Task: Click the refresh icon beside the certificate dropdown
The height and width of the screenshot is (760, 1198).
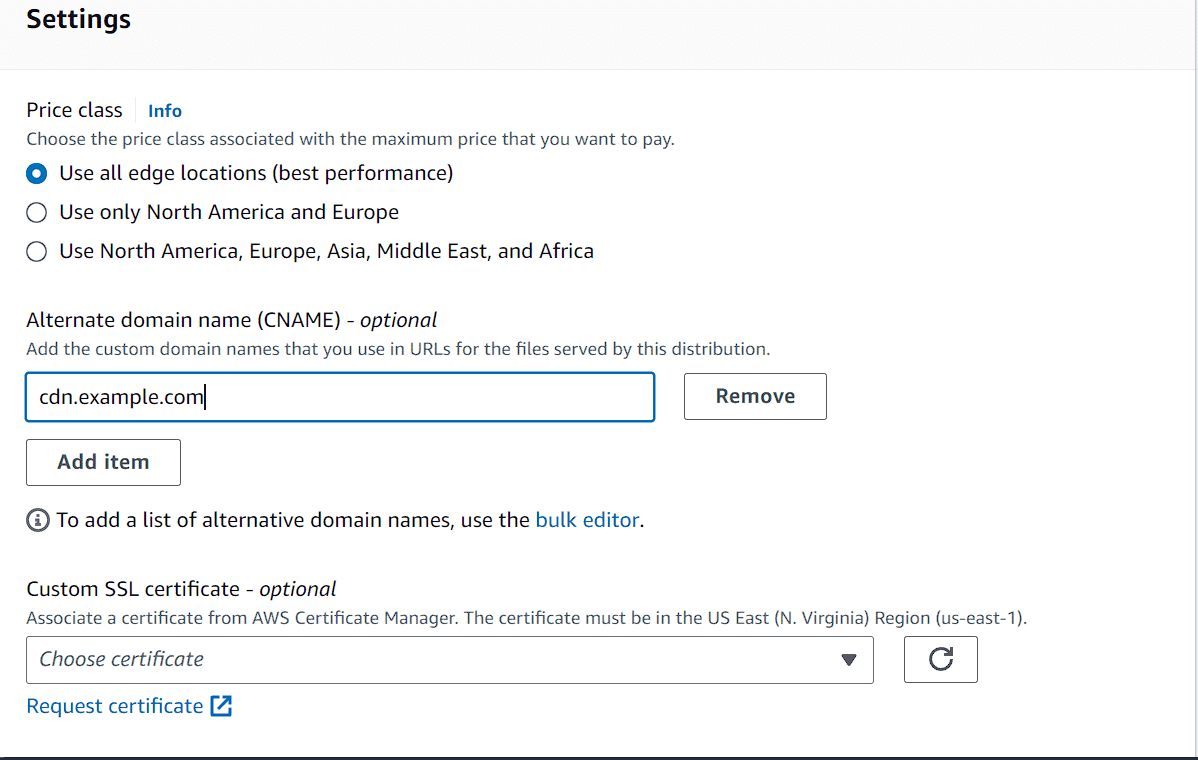Action: [x=940, y=659]
